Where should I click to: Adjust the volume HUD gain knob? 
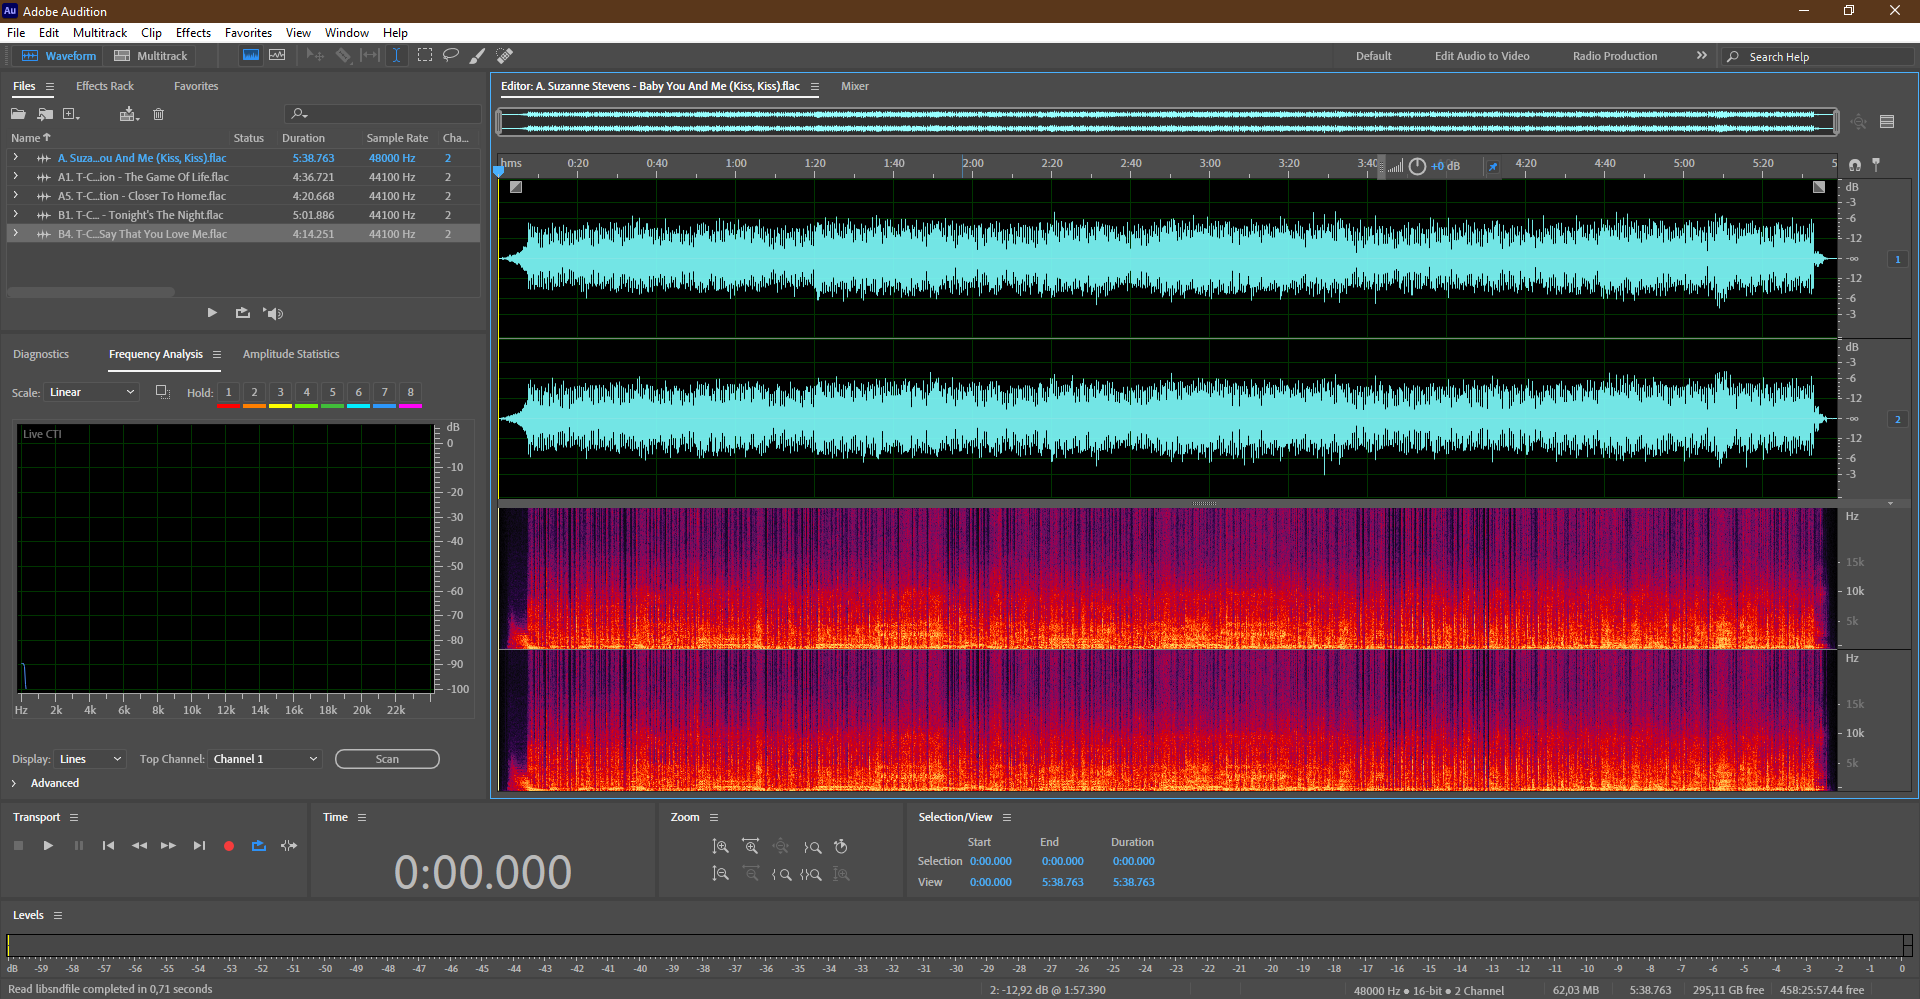point(1417,166)
